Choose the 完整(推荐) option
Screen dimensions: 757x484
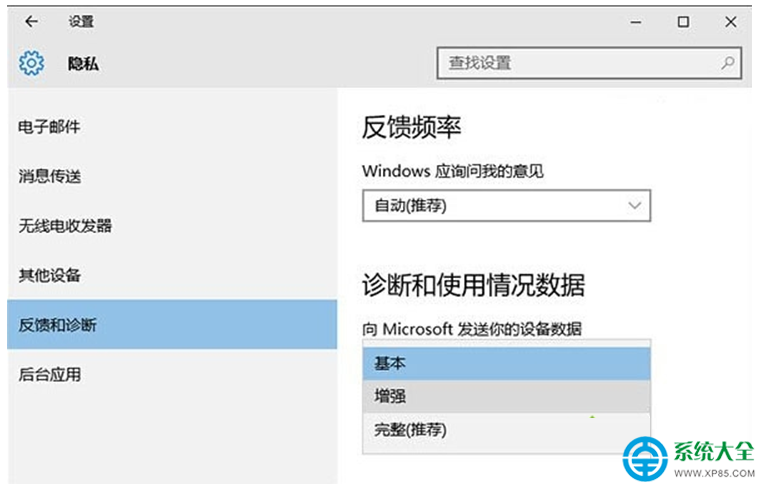(506, 429)
